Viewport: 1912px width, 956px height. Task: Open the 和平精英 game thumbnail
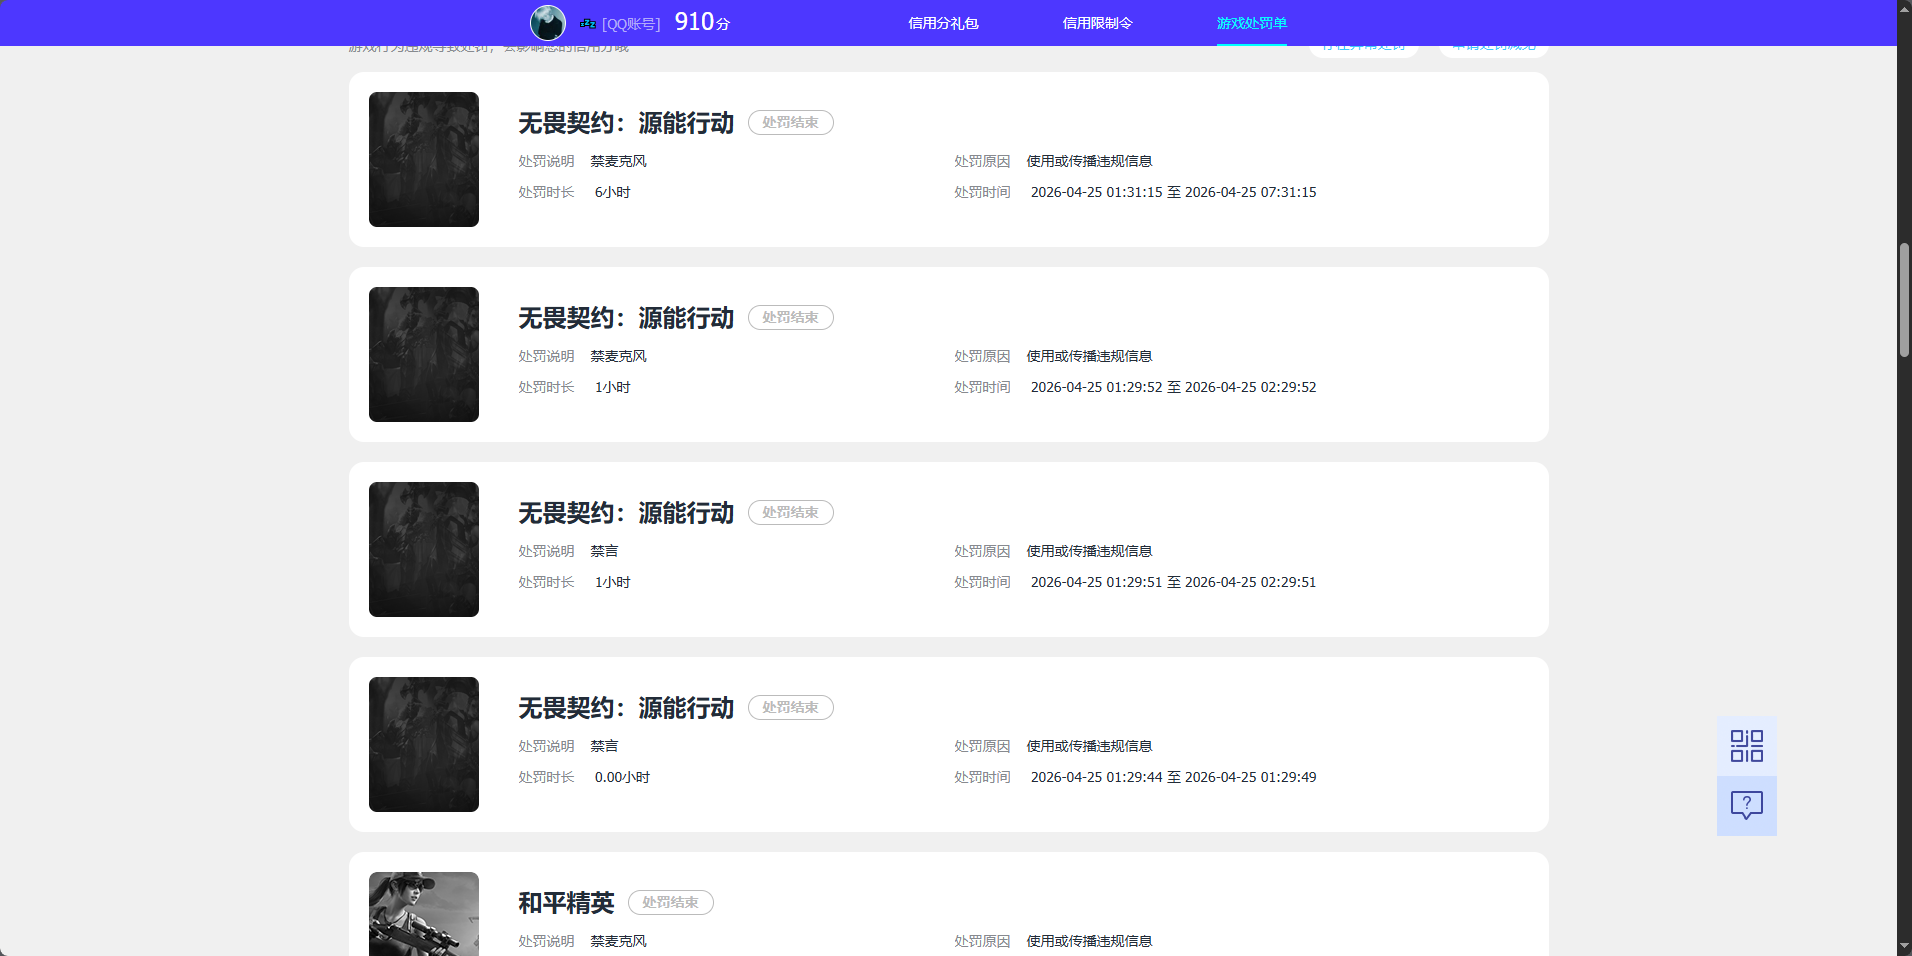(424, 914)
